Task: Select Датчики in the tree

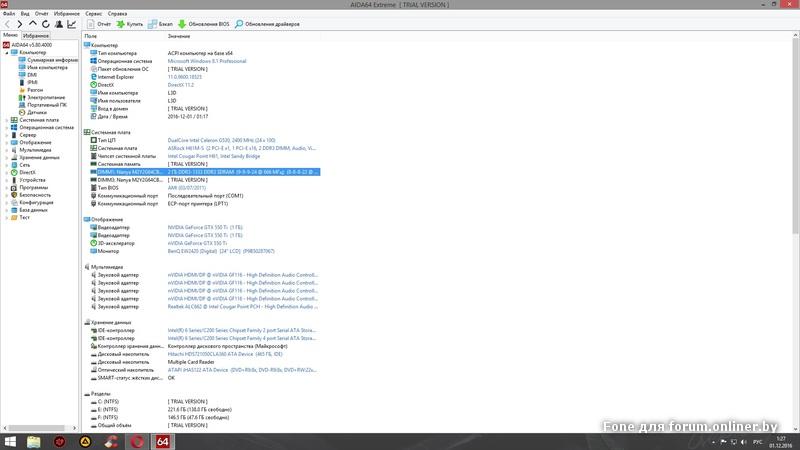Action: pyautogui.click(x=33, y=112)
